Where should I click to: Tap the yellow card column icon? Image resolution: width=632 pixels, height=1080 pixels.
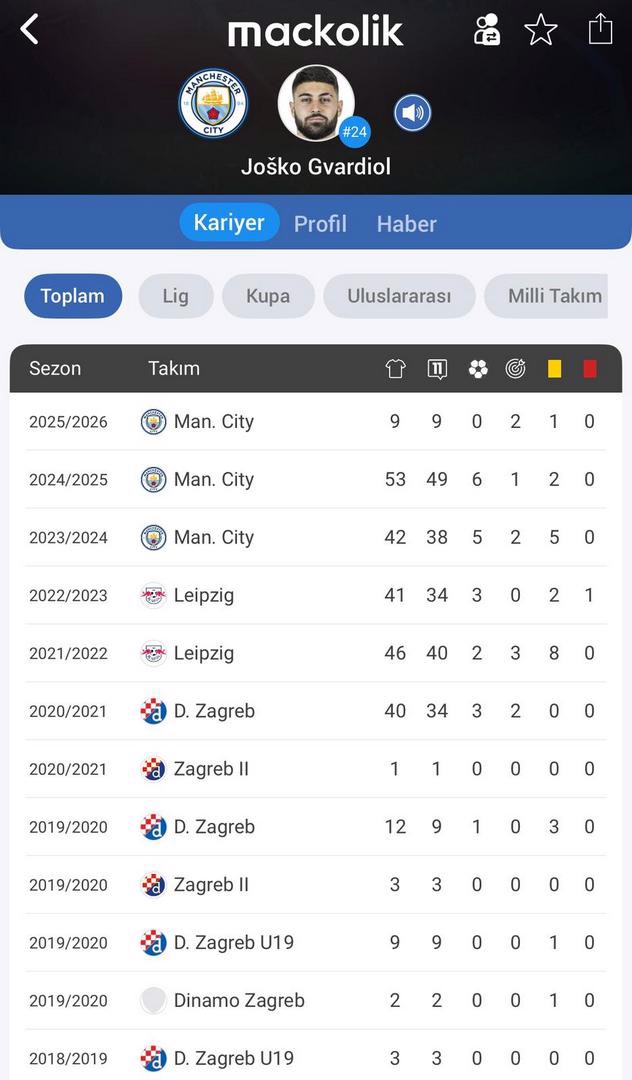coord(554,369)
